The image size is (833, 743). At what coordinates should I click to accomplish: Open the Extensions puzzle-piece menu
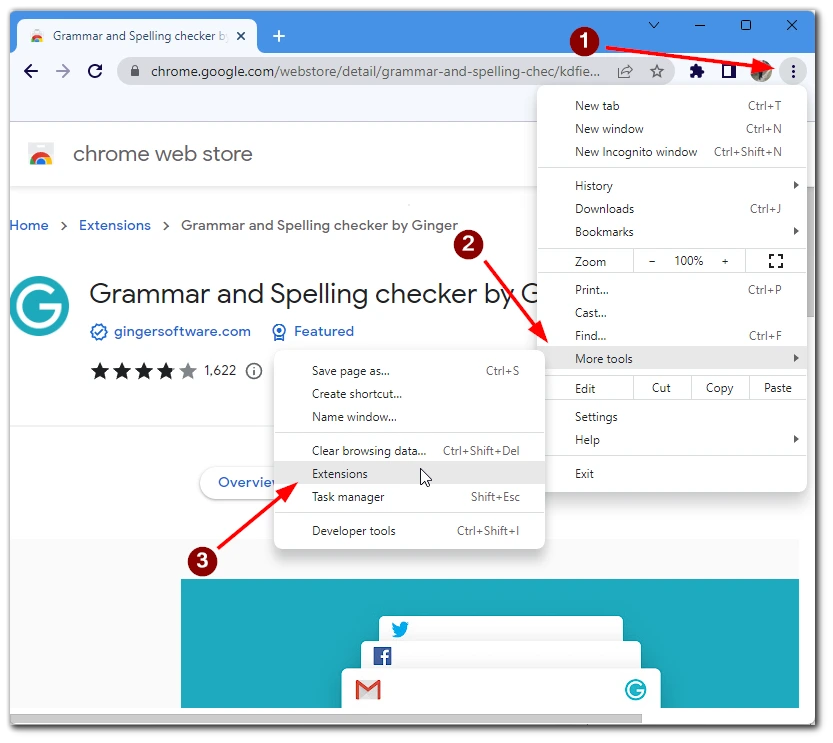696,71
